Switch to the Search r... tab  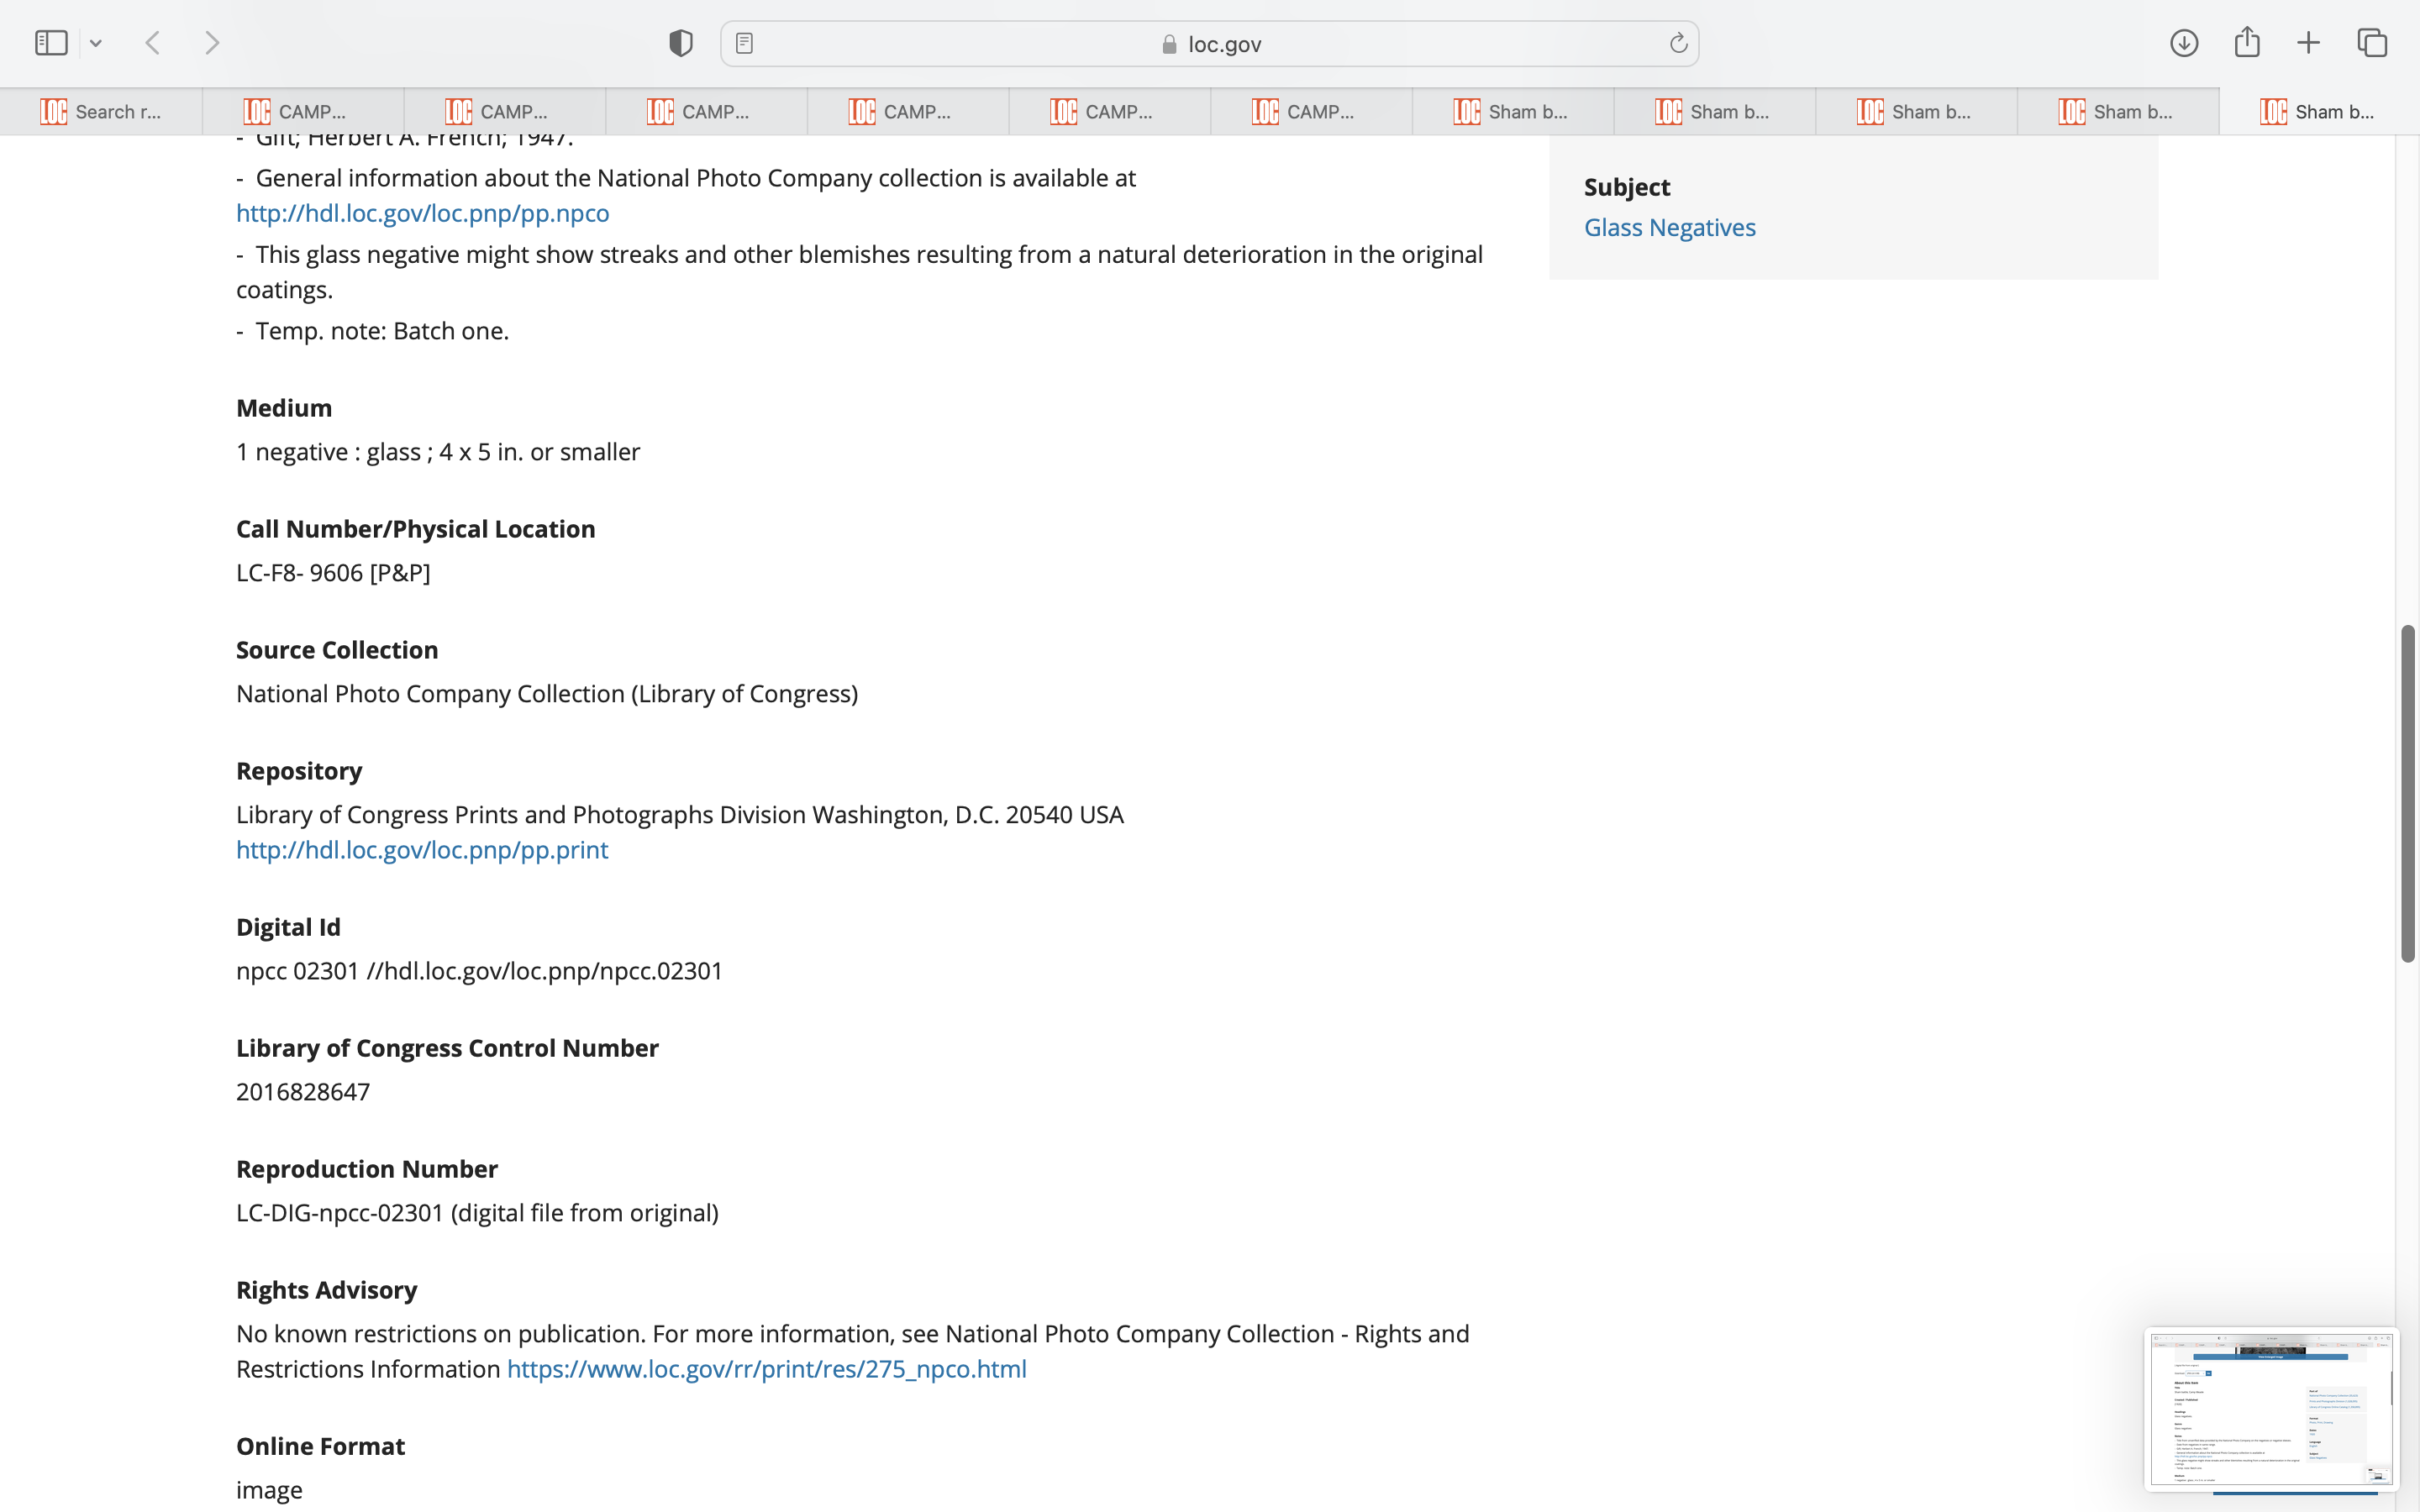coord(101,112)
